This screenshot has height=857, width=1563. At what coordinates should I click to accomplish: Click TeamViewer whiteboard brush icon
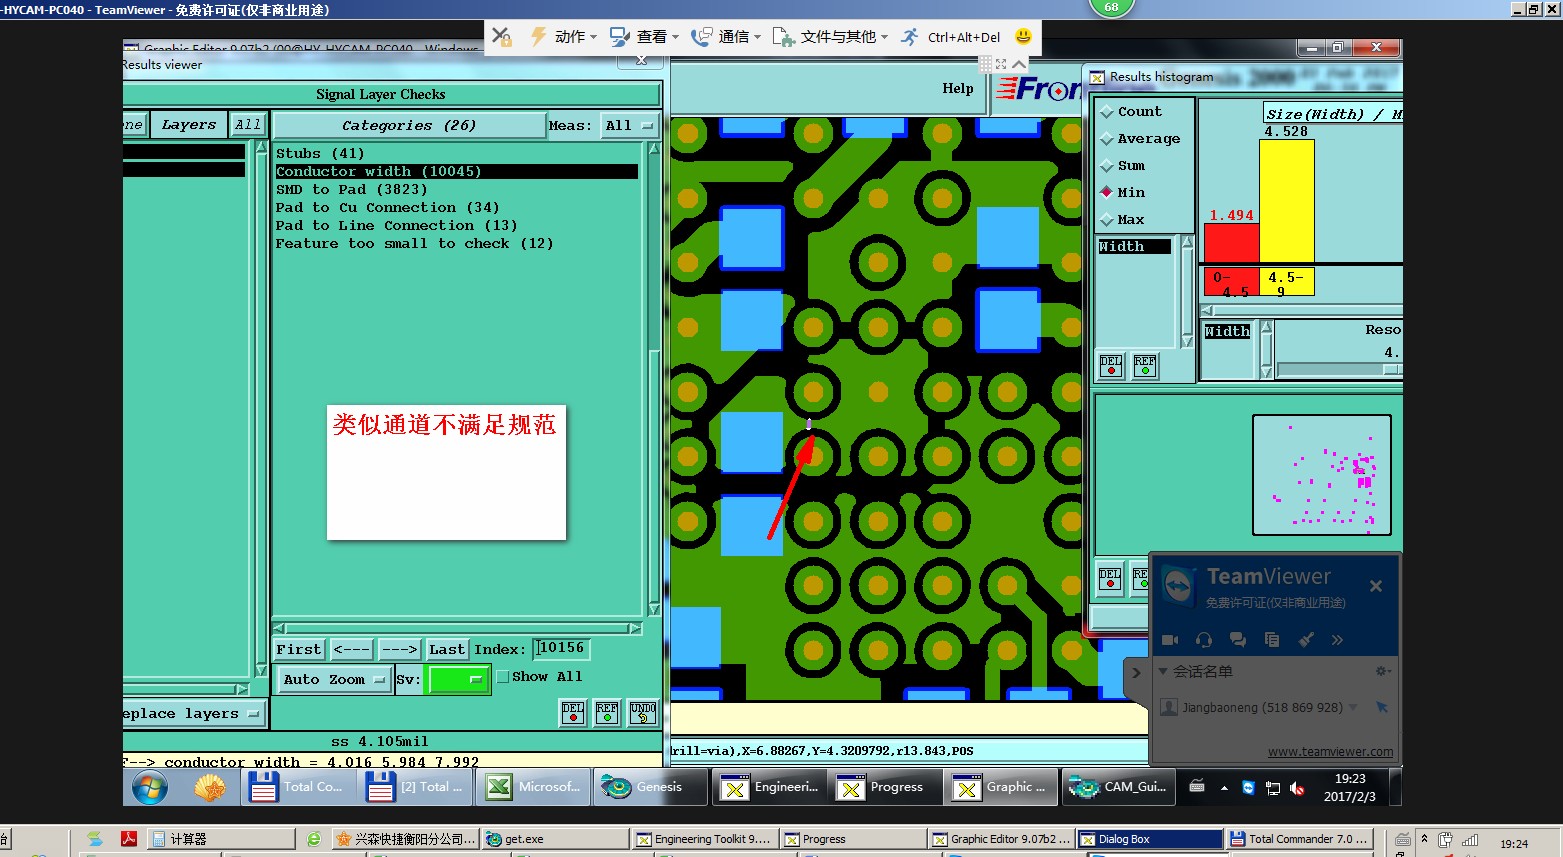tap(1306, 640)
